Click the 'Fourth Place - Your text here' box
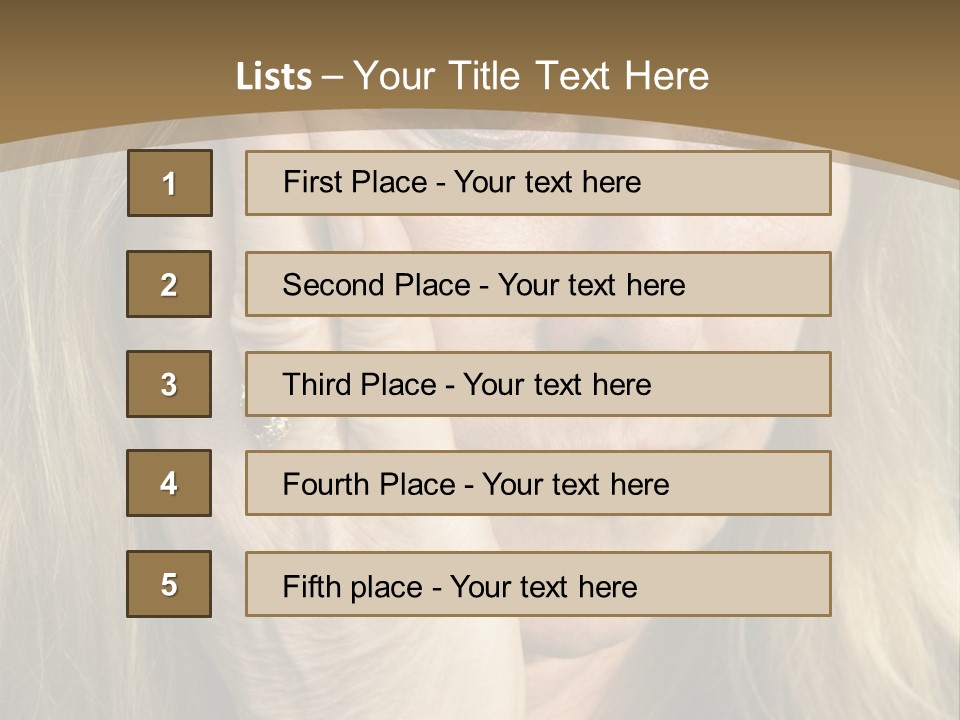The image size is (960, 720). coord(538,483)
